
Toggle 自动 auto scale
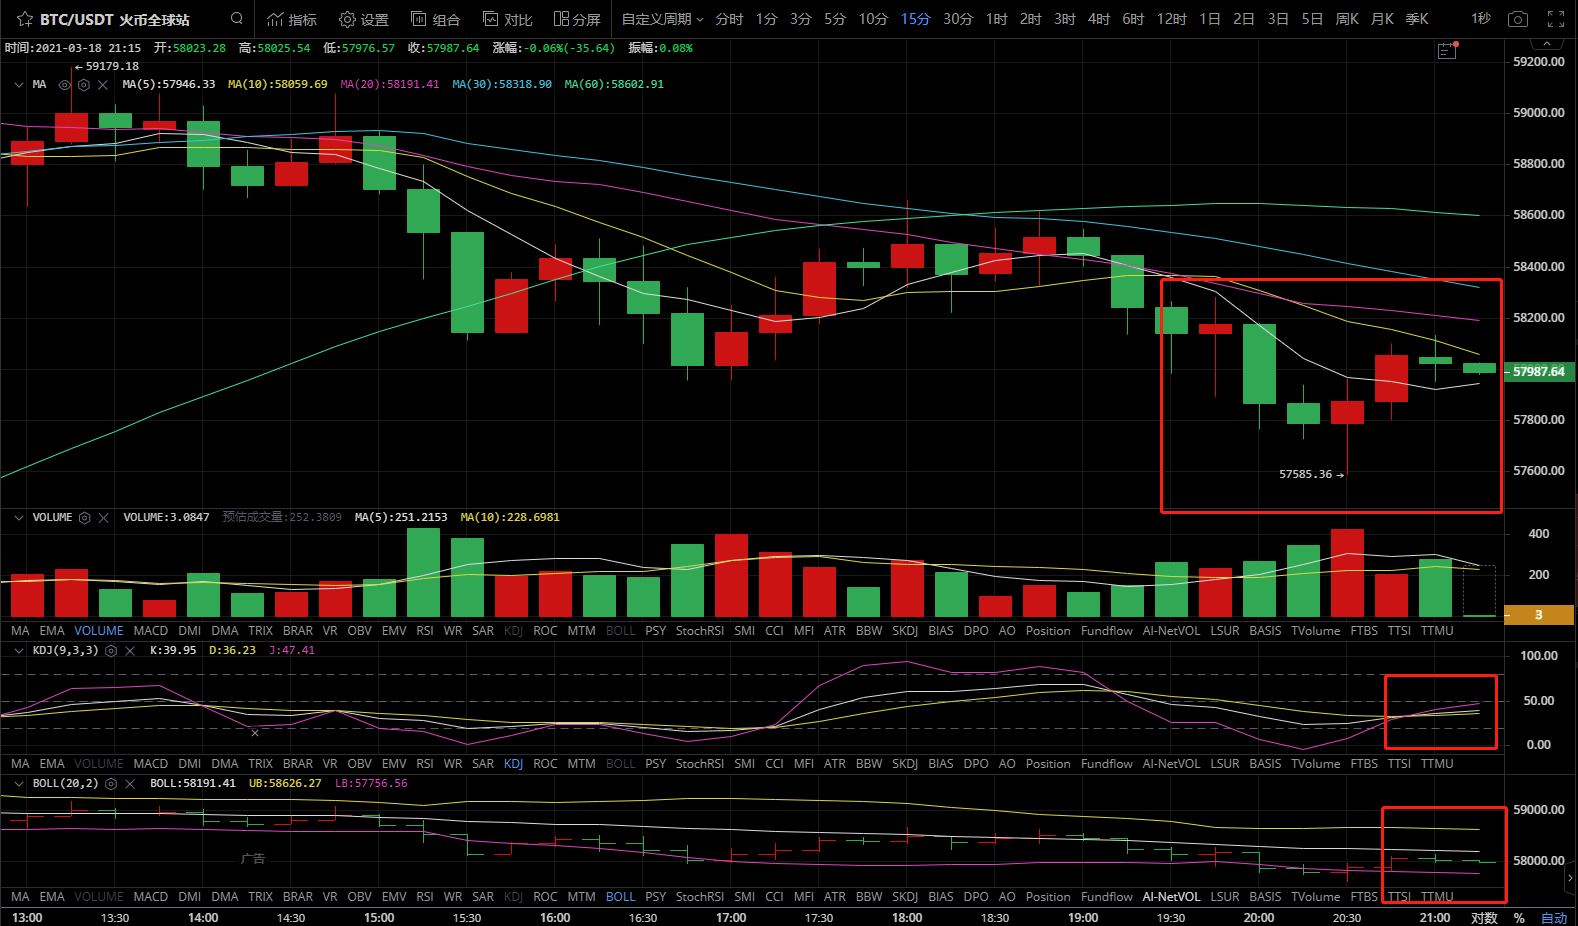coord(1554,917)
